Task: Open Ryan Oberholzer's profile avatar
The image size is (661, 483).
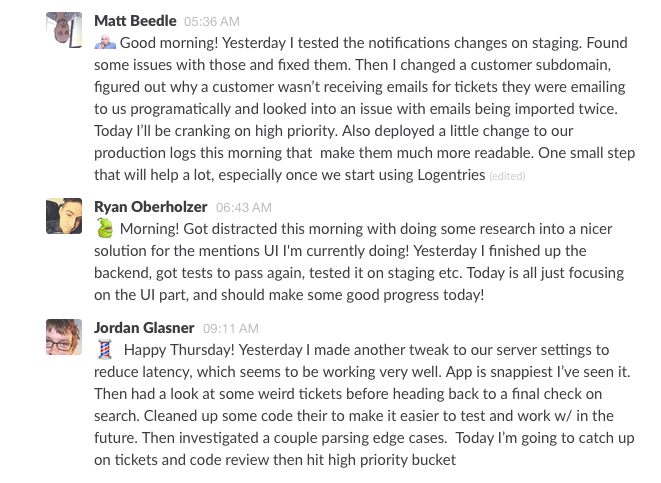Action: pos(64,216)
